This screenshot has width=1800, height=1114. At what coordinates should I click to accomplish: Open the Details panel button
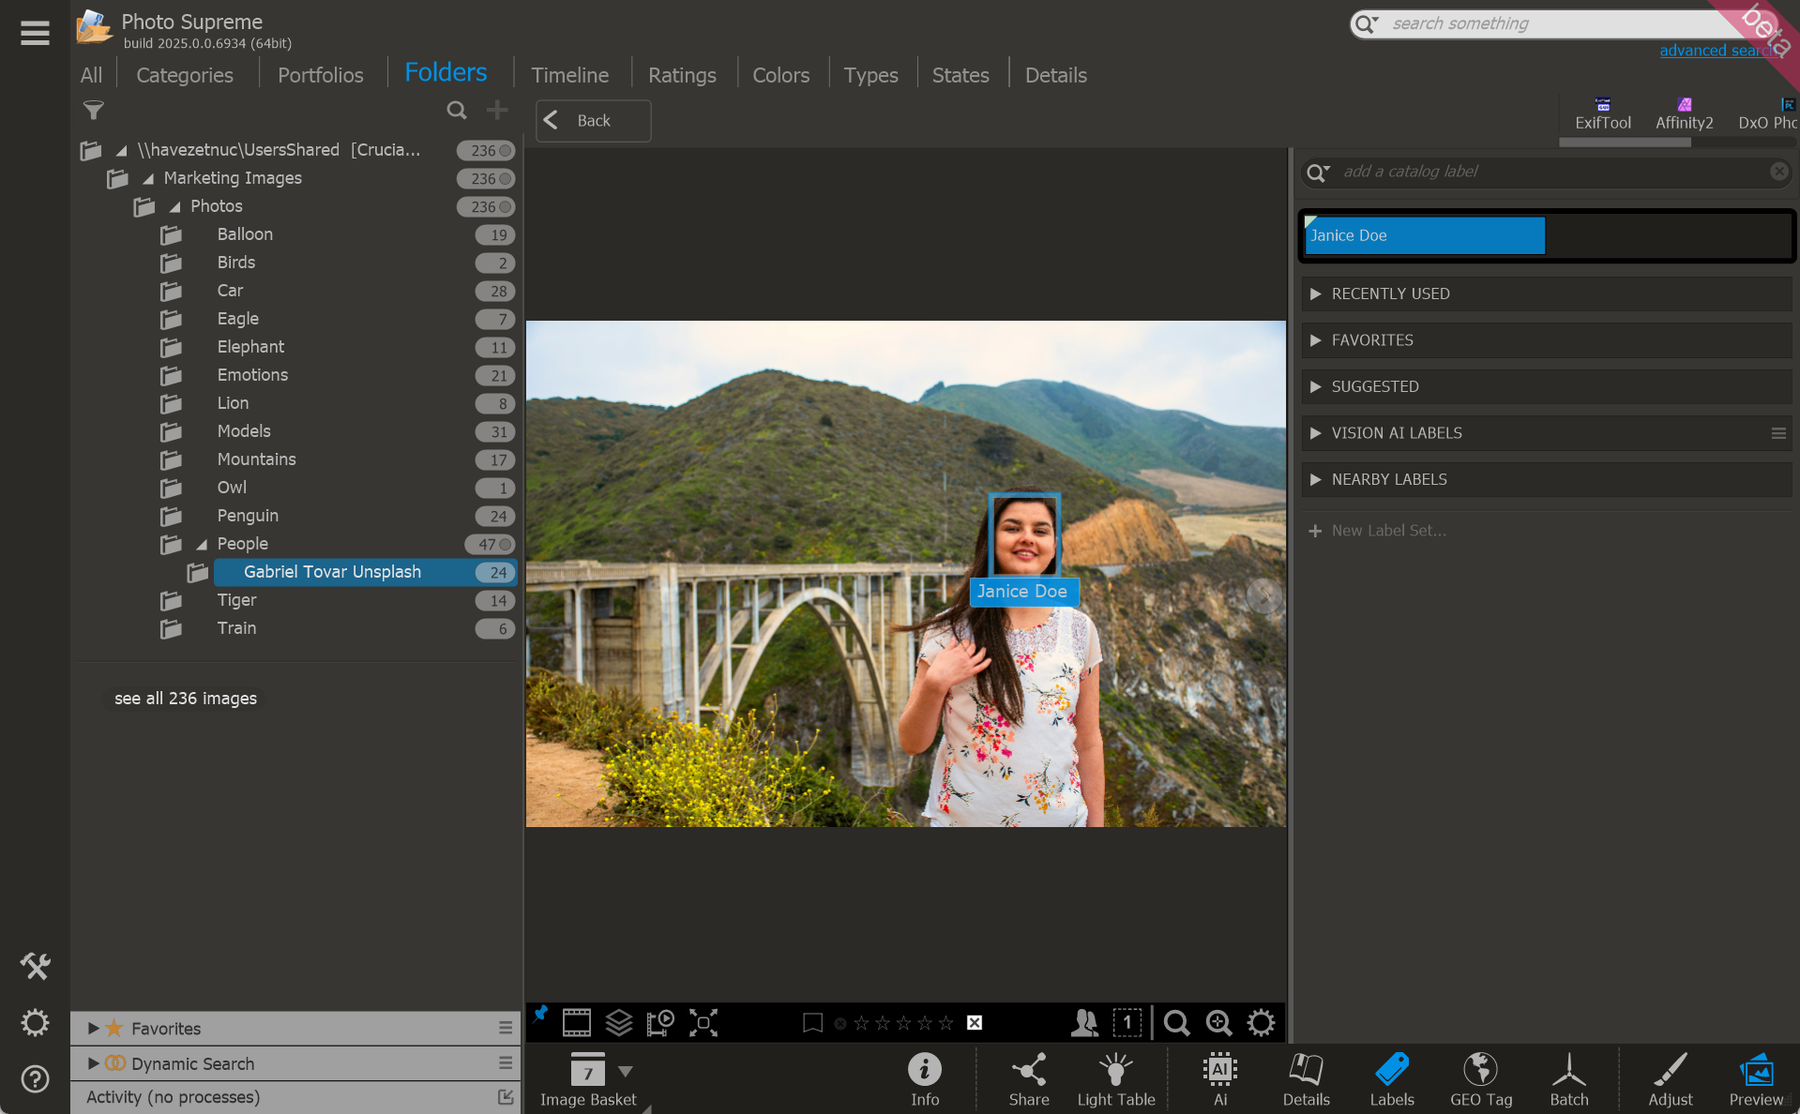(1306, 1079)
